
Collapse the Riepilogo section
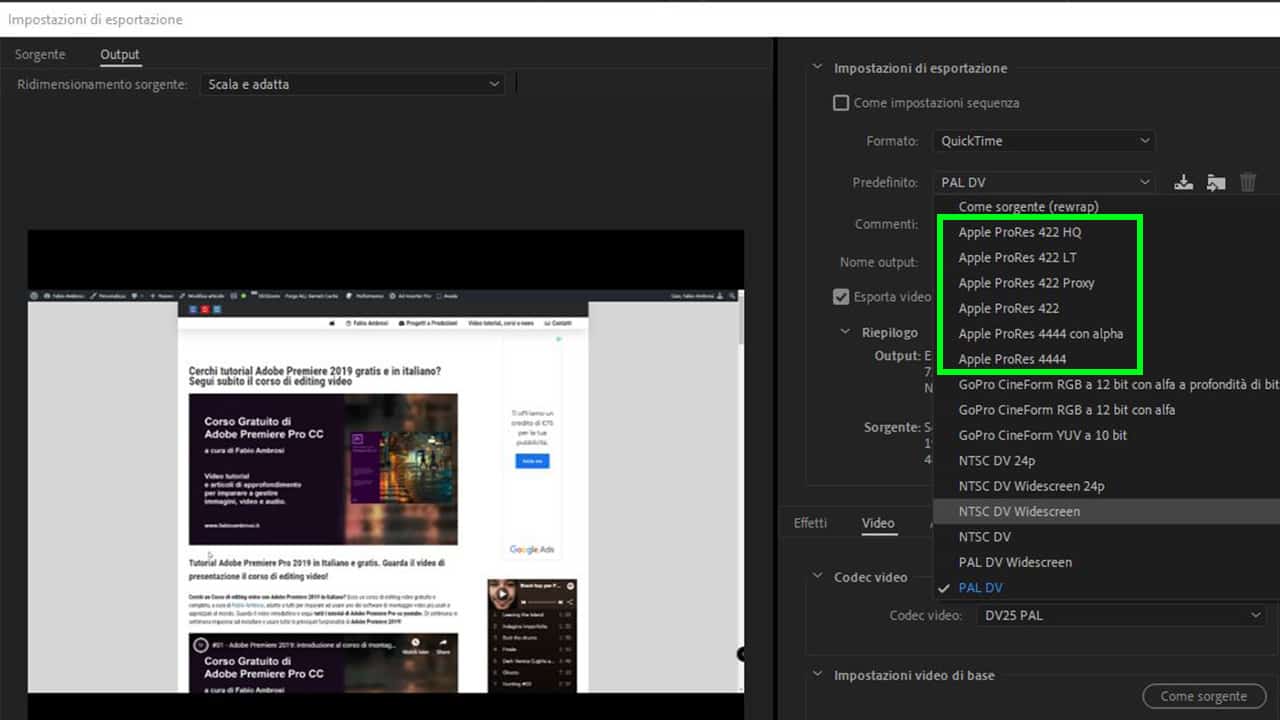tap(846, 332)
